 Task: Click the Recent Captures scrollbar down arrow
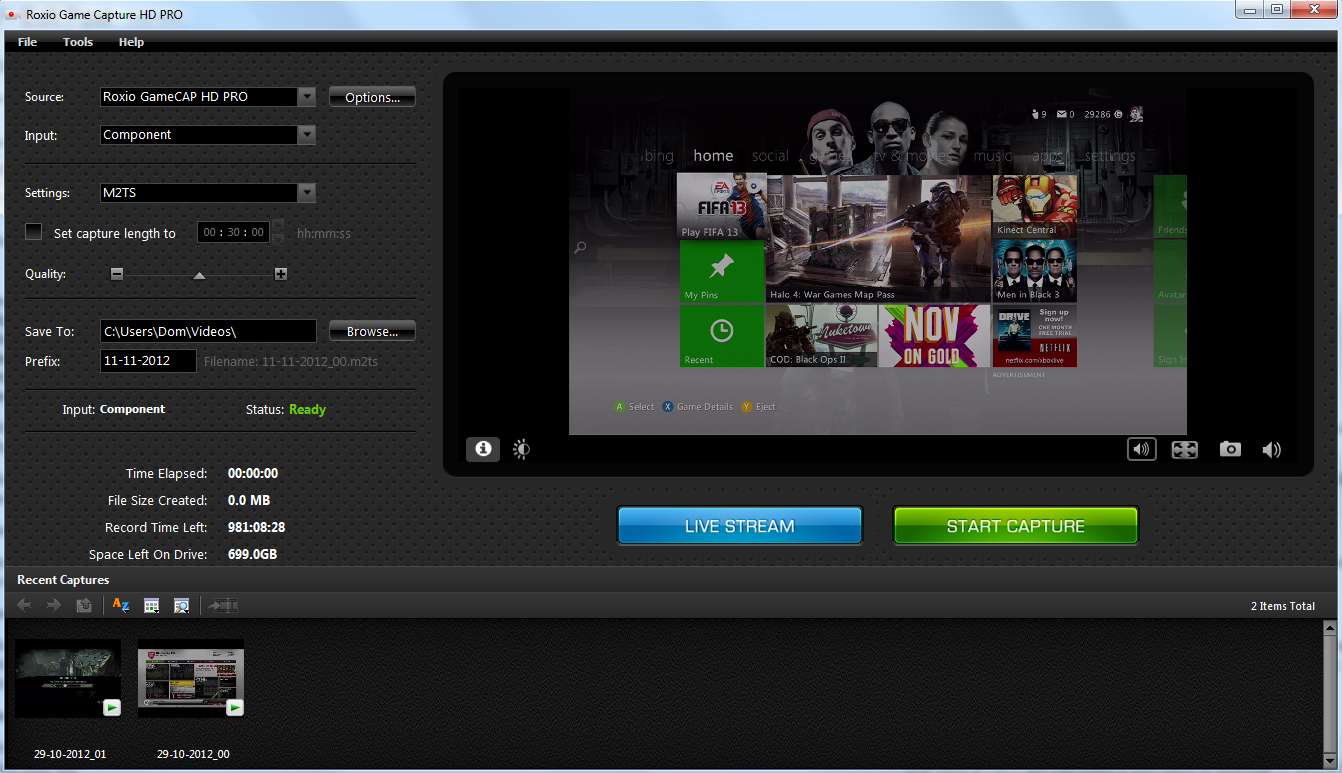click(x=1329, y=761)
